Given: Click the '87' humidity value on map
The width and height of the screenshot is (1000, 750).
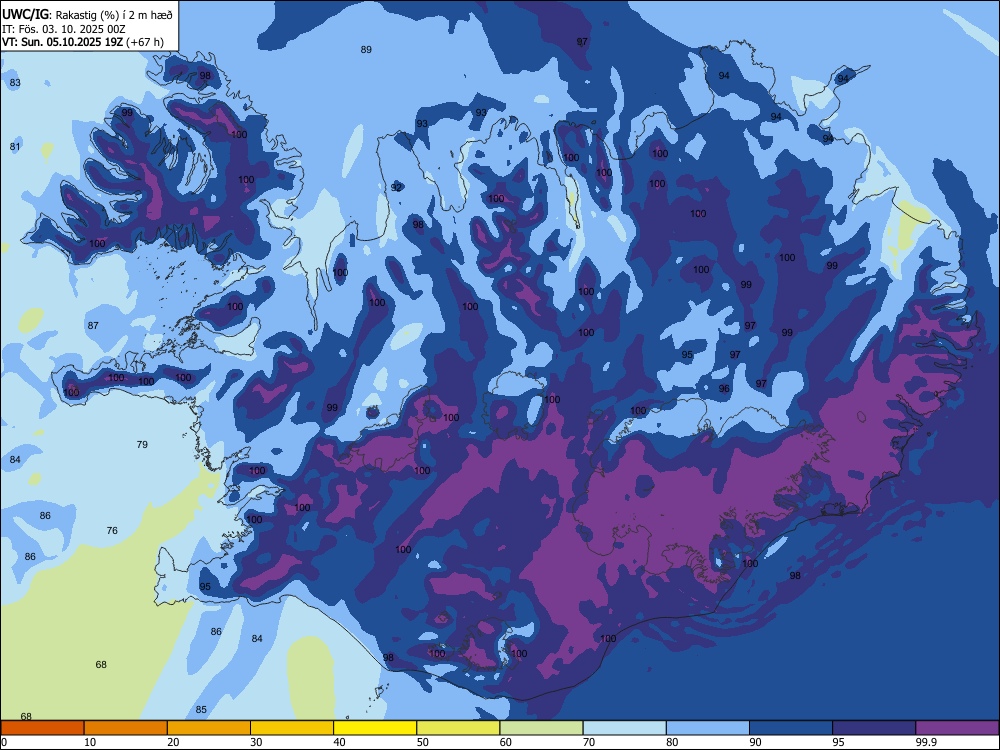Looking at the screenshot, I should (x=93, y=326).
